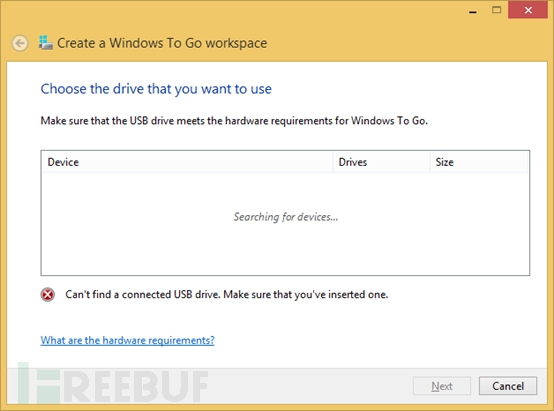Click the Searching for devices text
This screenshot has height=411, width=554.
point(286,217)
